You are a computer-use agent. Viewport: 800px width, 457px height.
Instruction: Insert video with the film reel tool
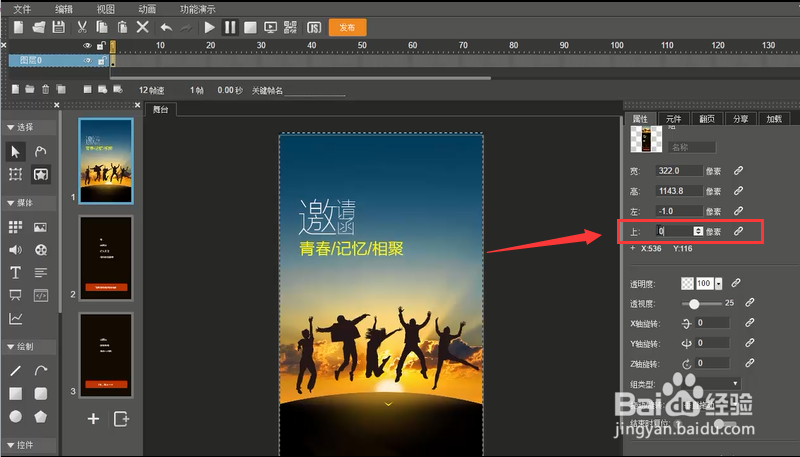click(40, 250)
